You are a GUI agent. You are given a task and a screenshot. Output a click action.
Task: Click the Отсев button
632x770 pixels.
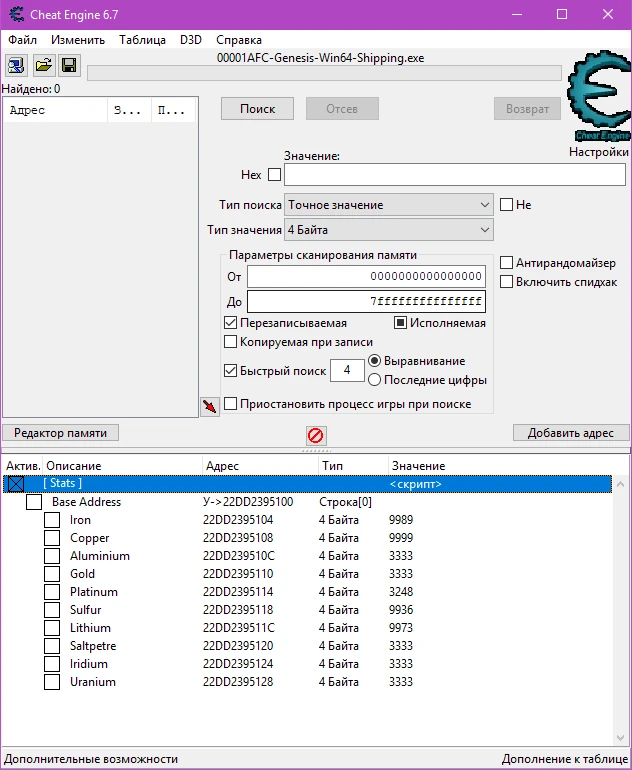[x=342, y=109]
